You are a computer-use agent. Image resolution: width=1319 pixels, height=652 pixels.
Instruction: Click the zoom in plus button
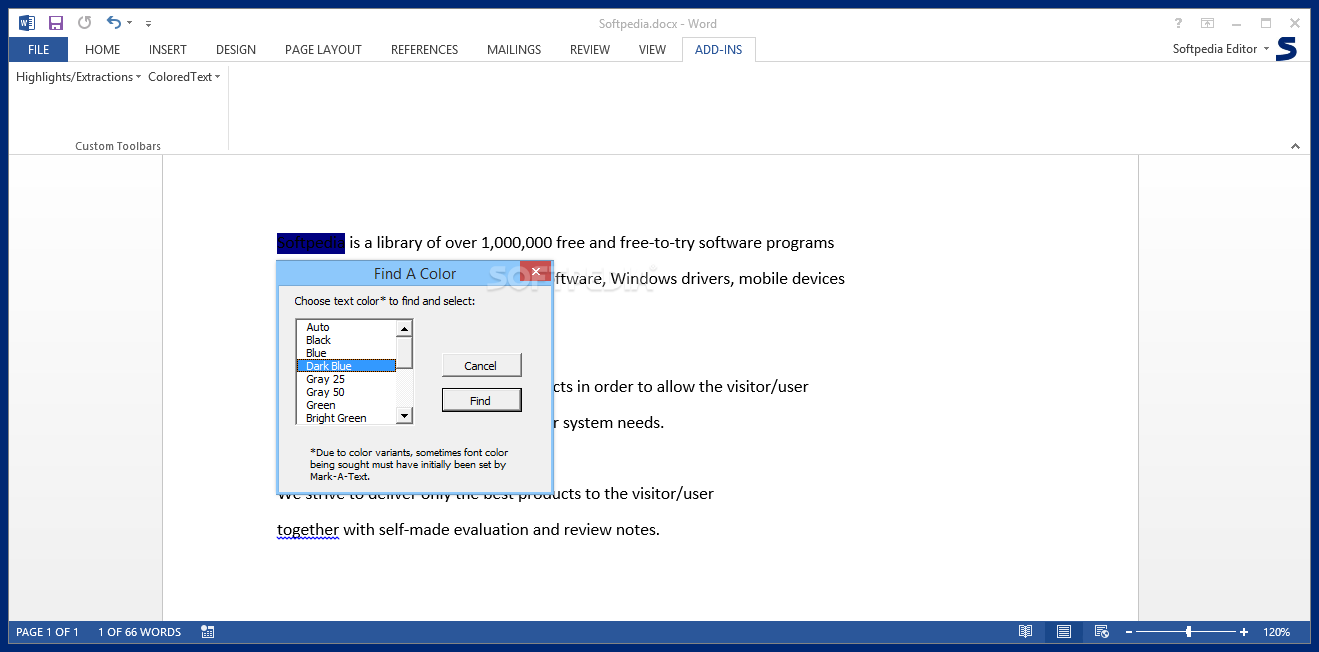pos(1244,632)
